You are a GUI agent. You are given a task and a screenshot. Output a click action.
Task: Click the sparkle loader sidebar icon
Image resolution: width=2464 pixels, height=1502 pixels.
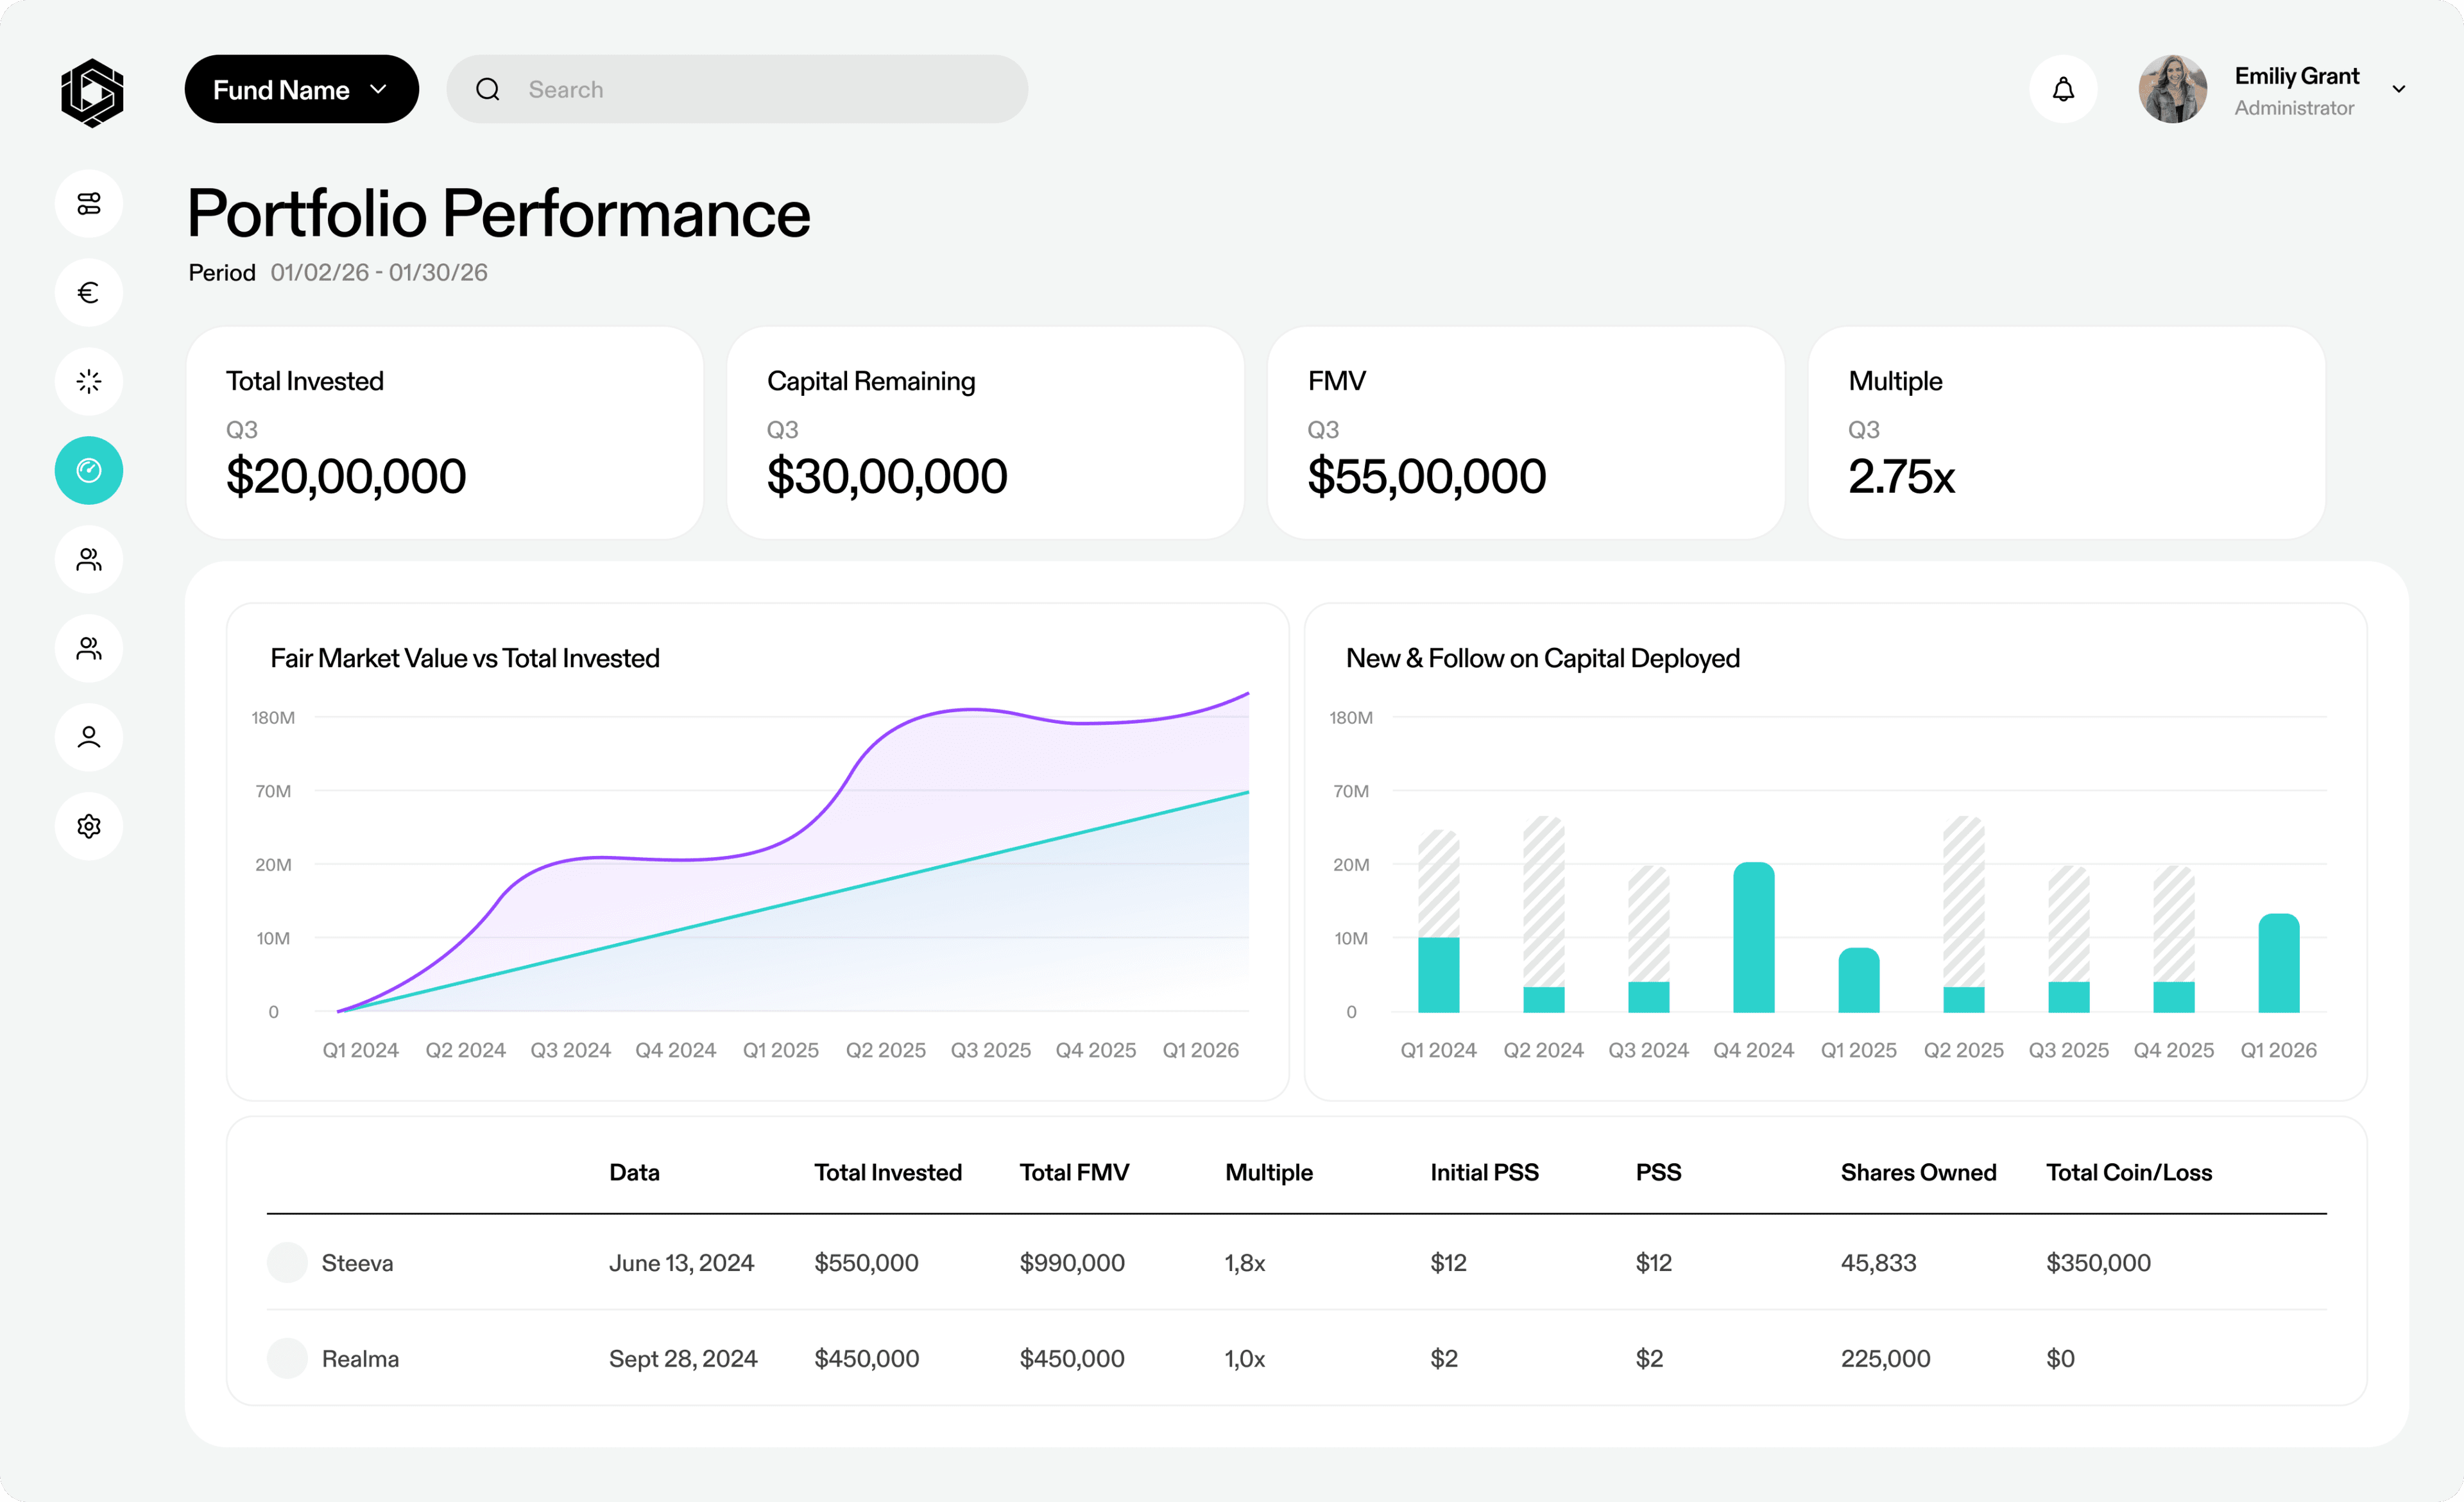click(x=89, y=381)
